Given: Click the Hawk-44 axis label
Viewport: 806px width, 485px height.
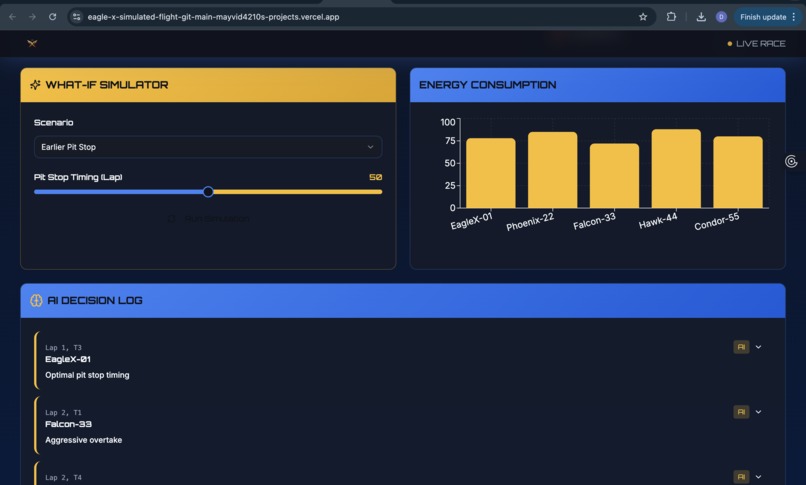Looking at the screenshot, I should tap(658, 221).
